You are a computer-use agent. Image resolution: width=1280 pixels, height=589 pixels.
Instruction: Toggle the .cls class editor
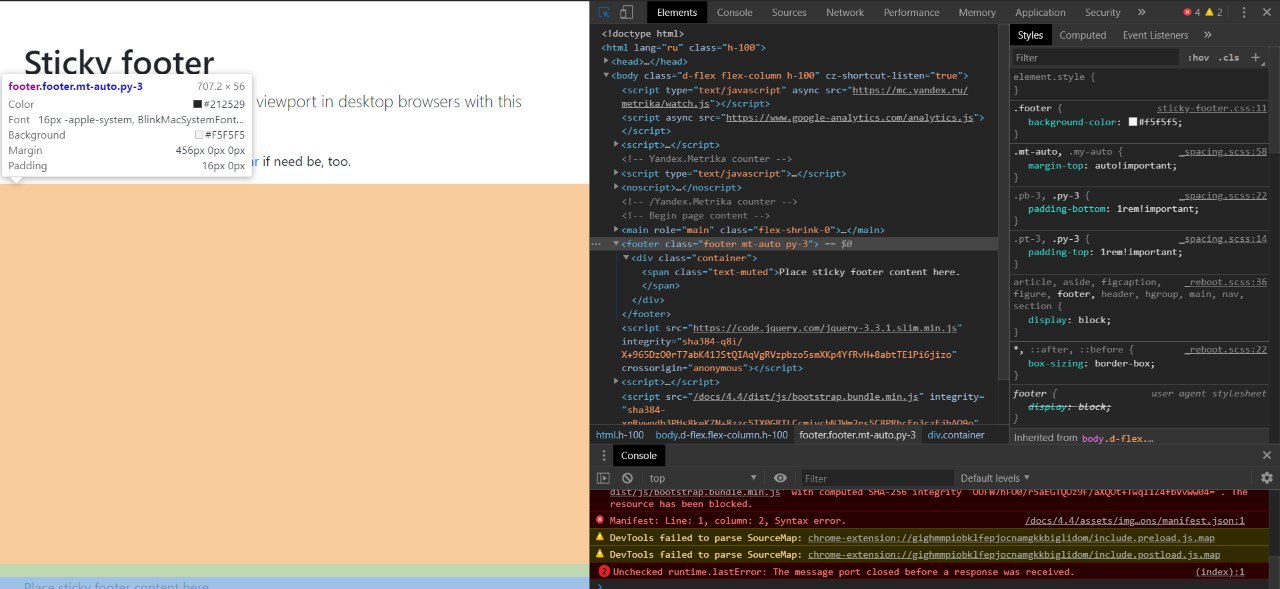click(1230, 58)
